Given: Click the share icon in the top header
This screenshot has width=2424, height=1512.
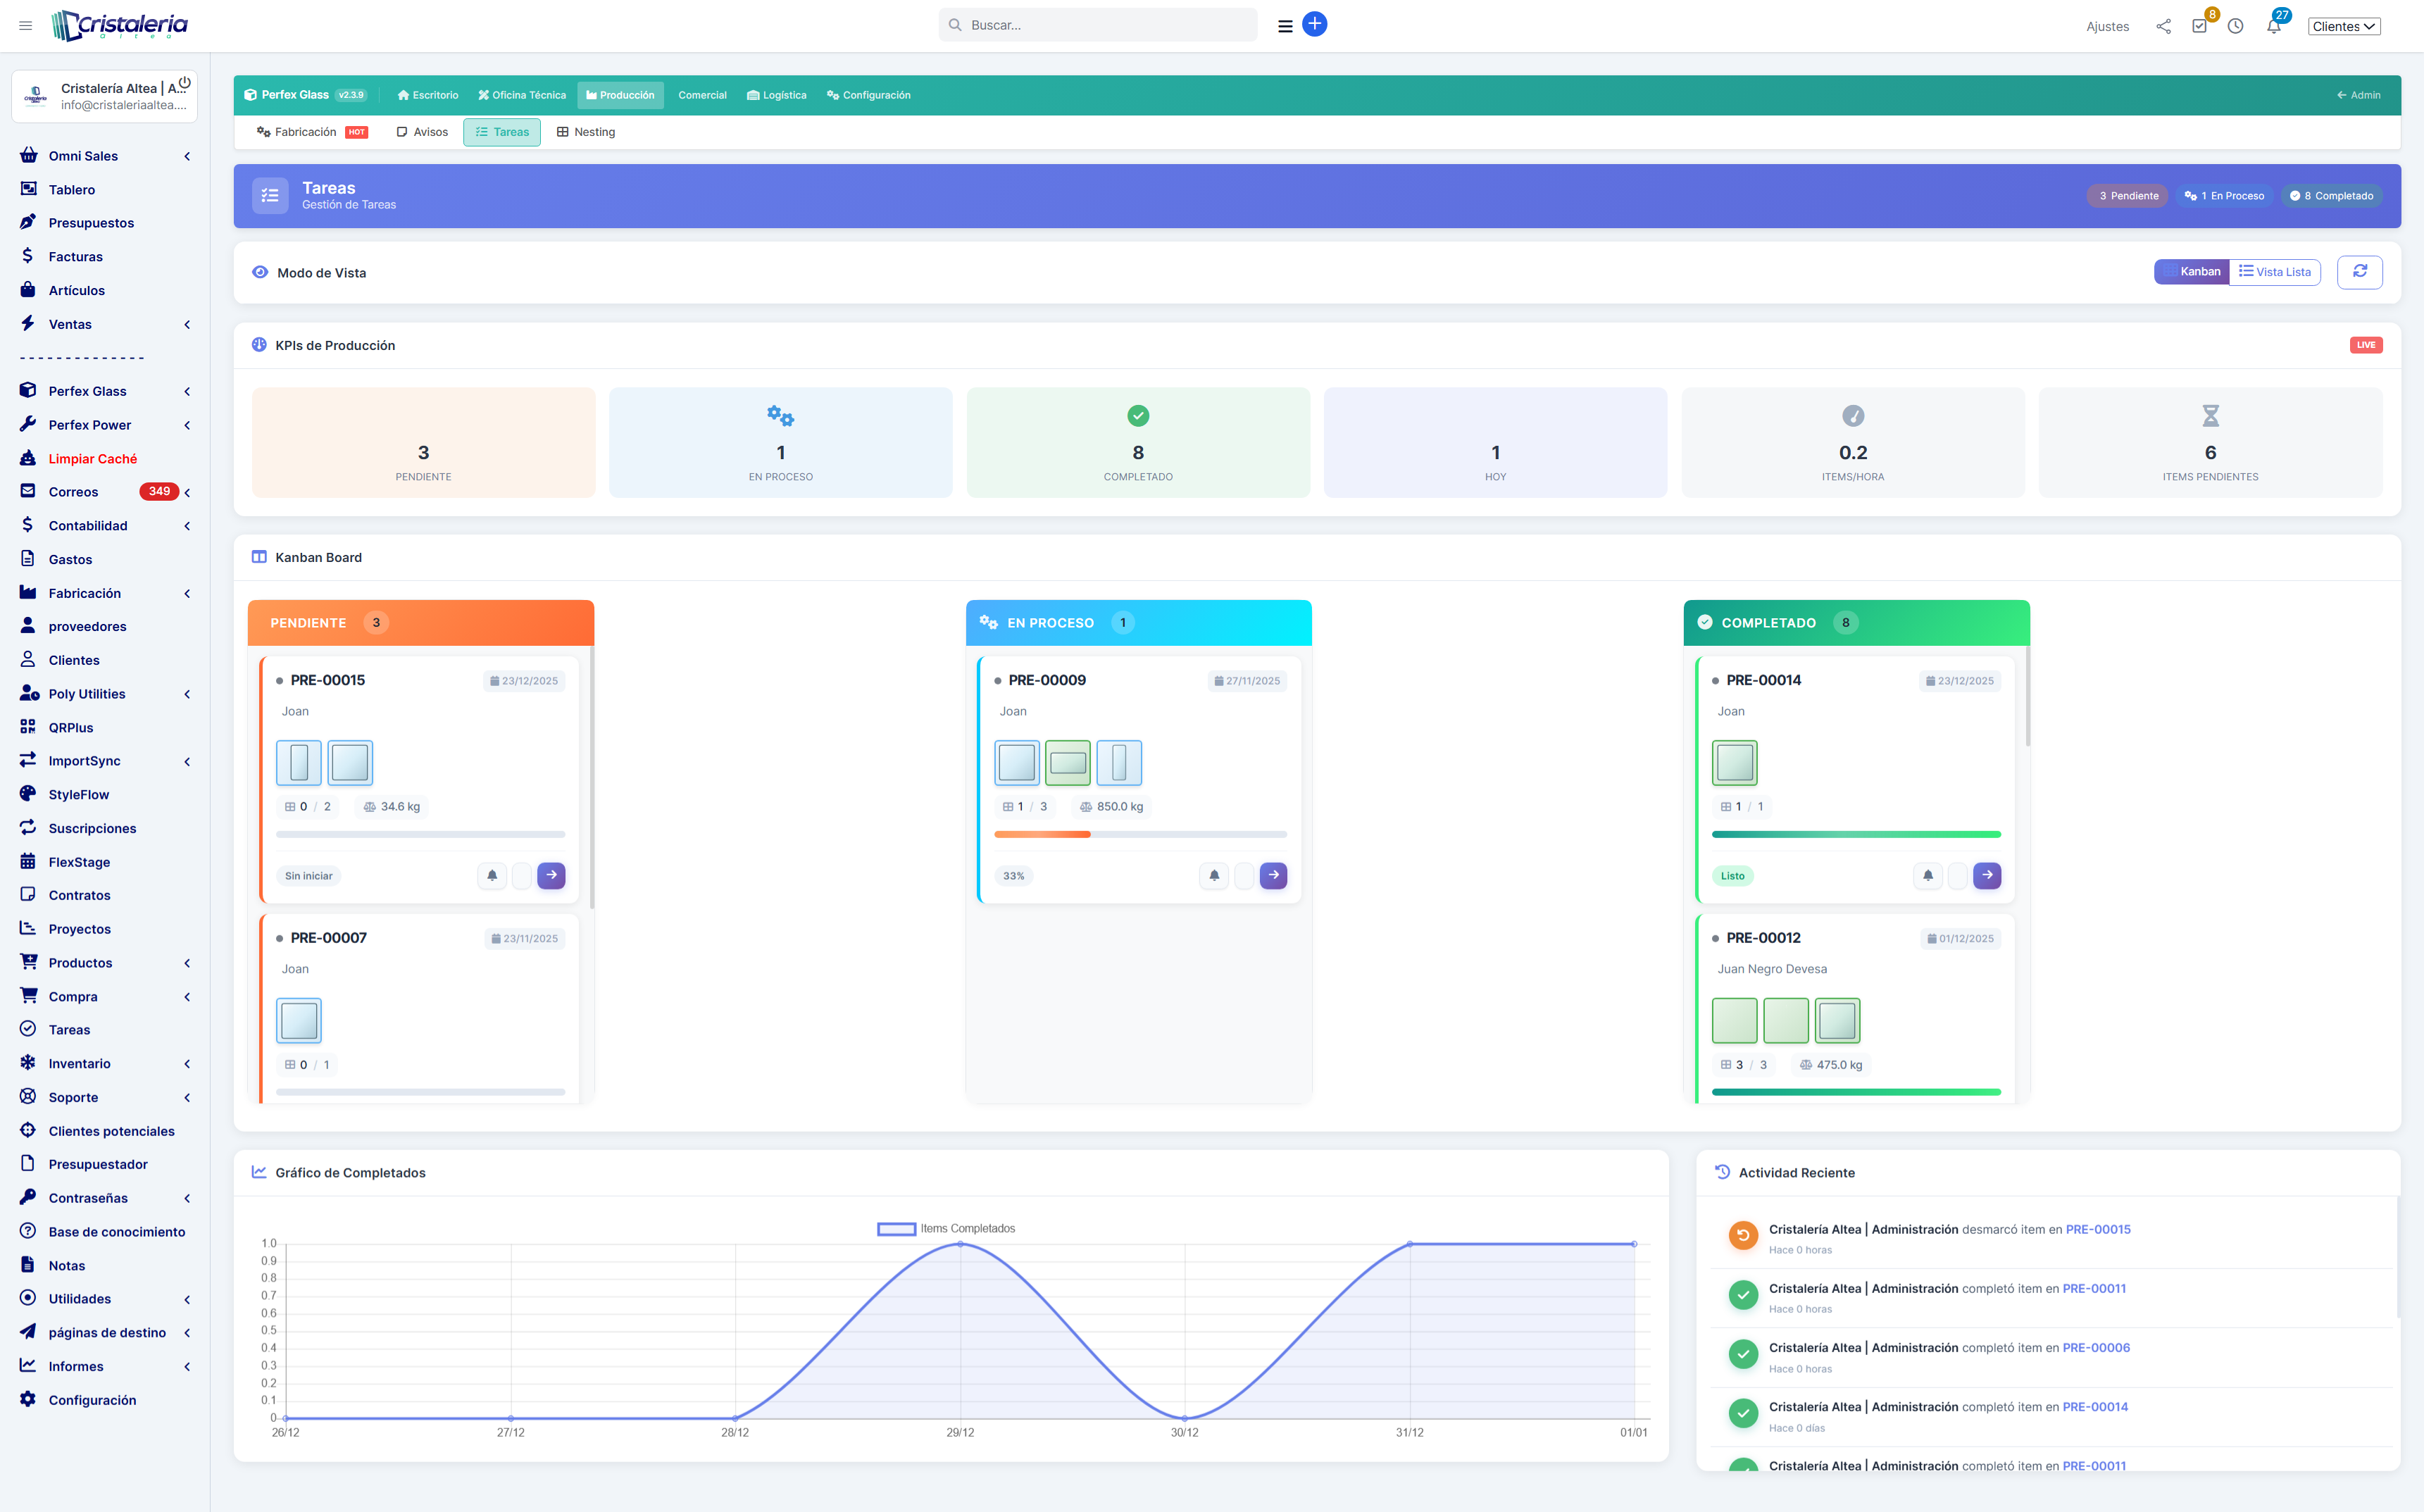Looking at the screenshot, I should coord(2163,25).
